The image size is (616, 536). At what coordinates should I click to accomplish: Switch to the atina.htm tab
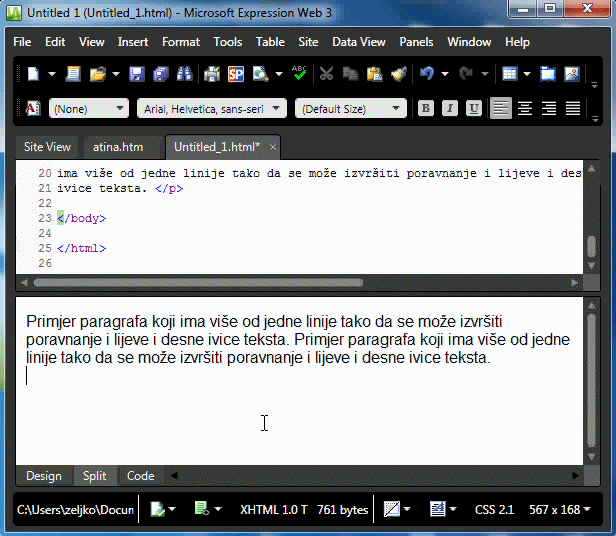coord(118,147)
